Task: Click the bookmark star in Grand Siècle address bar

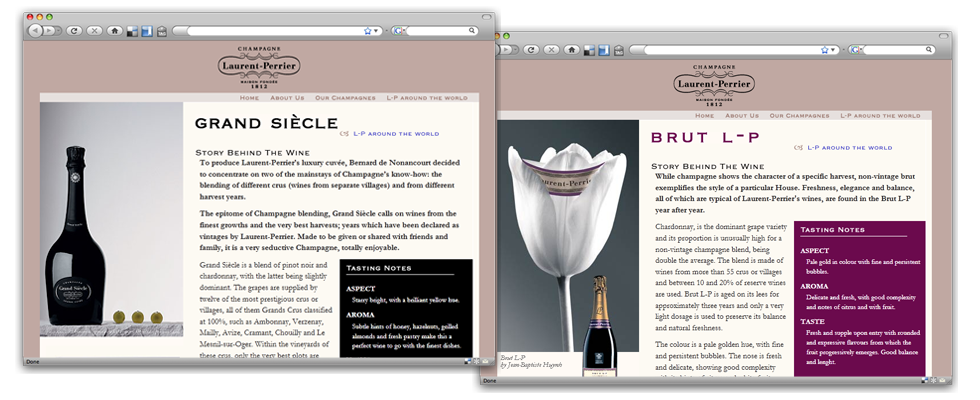Action: pyautogui.click(x=367, y=31)
